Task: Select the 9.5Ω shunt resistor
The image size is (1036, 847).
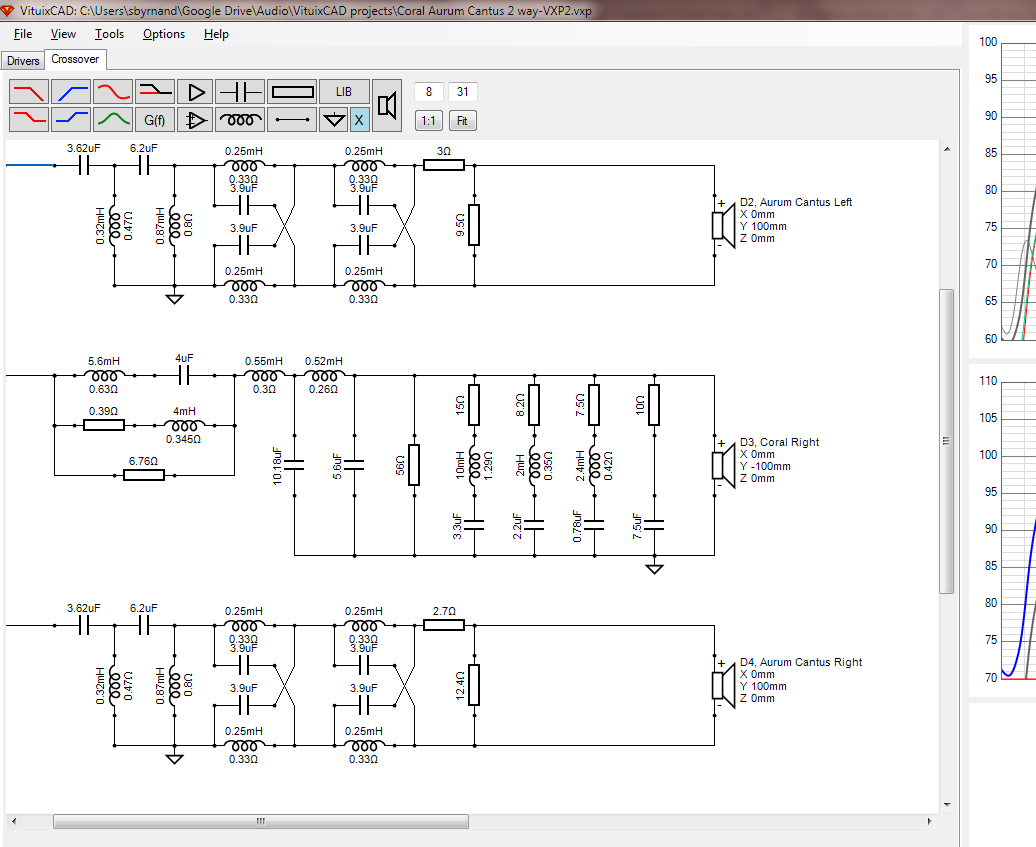Action: pos(474,225)
